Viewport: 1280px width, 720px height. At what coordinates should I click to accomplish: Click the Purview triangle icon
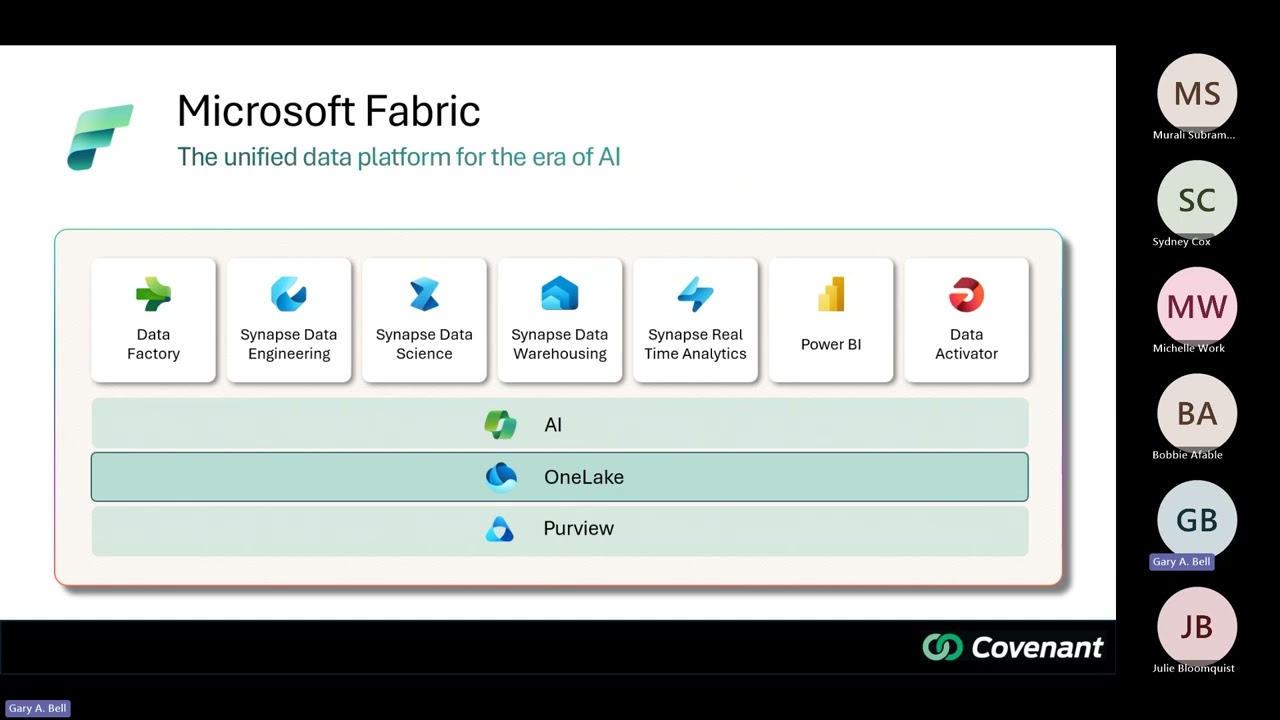[500, 529]
